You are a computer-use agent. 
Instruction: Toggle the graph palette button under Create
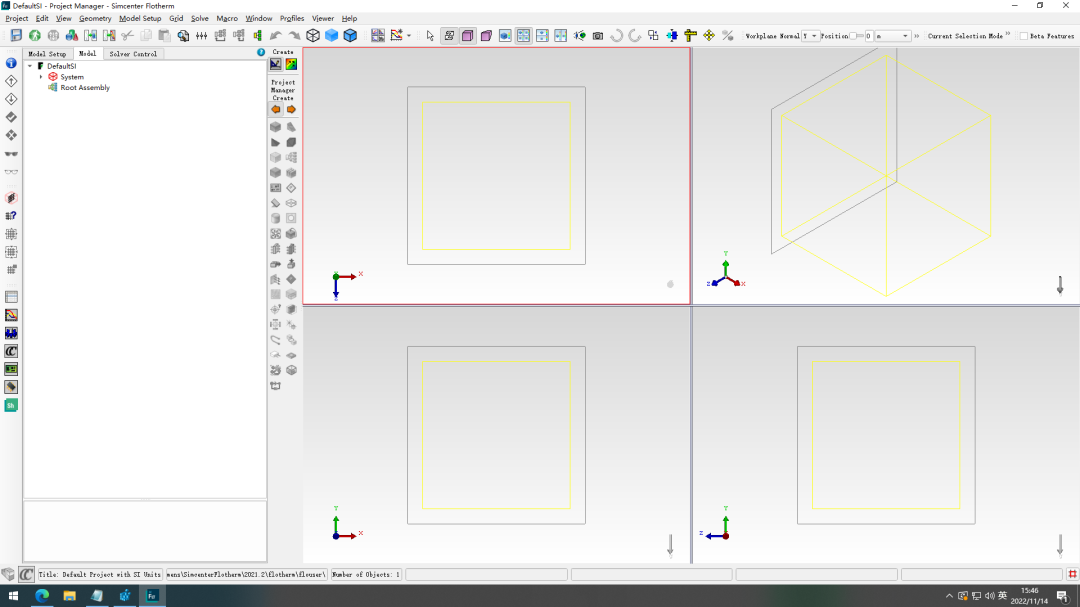(x=276, y=64)
